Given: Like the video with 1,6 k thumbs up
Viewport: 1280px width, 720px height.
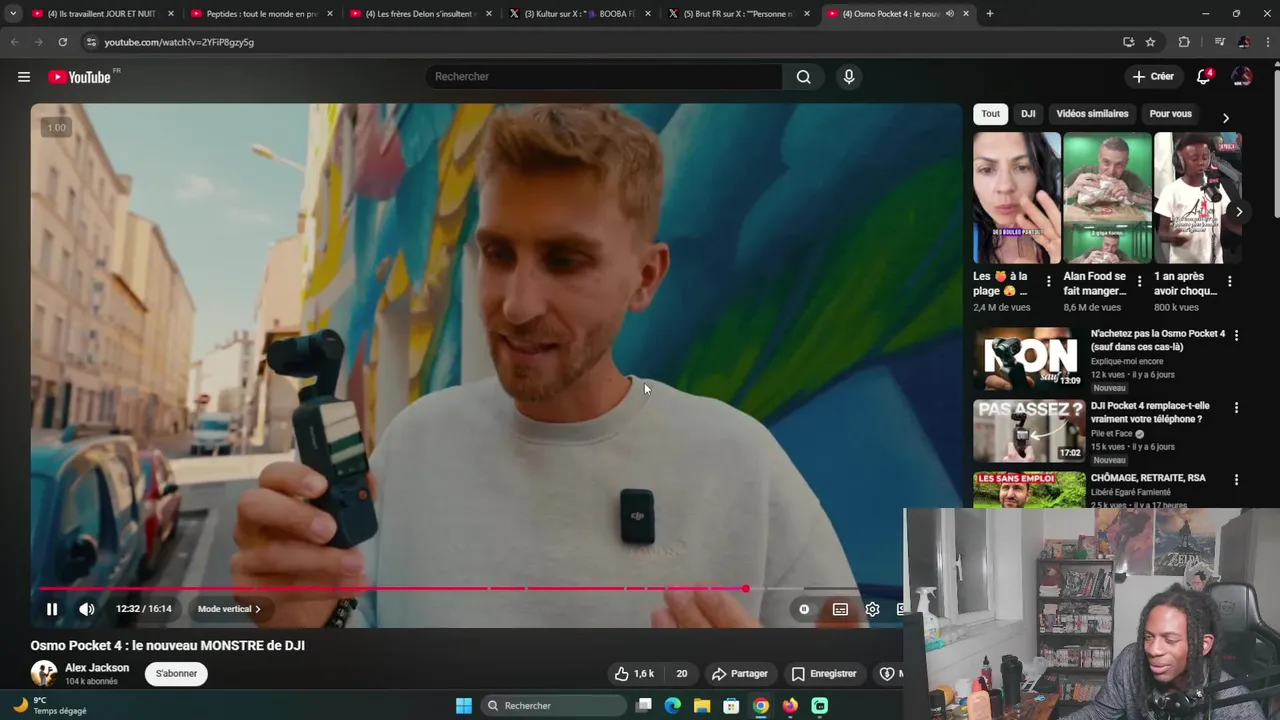Looking at the screenshot, I should (x=634, y=674).
